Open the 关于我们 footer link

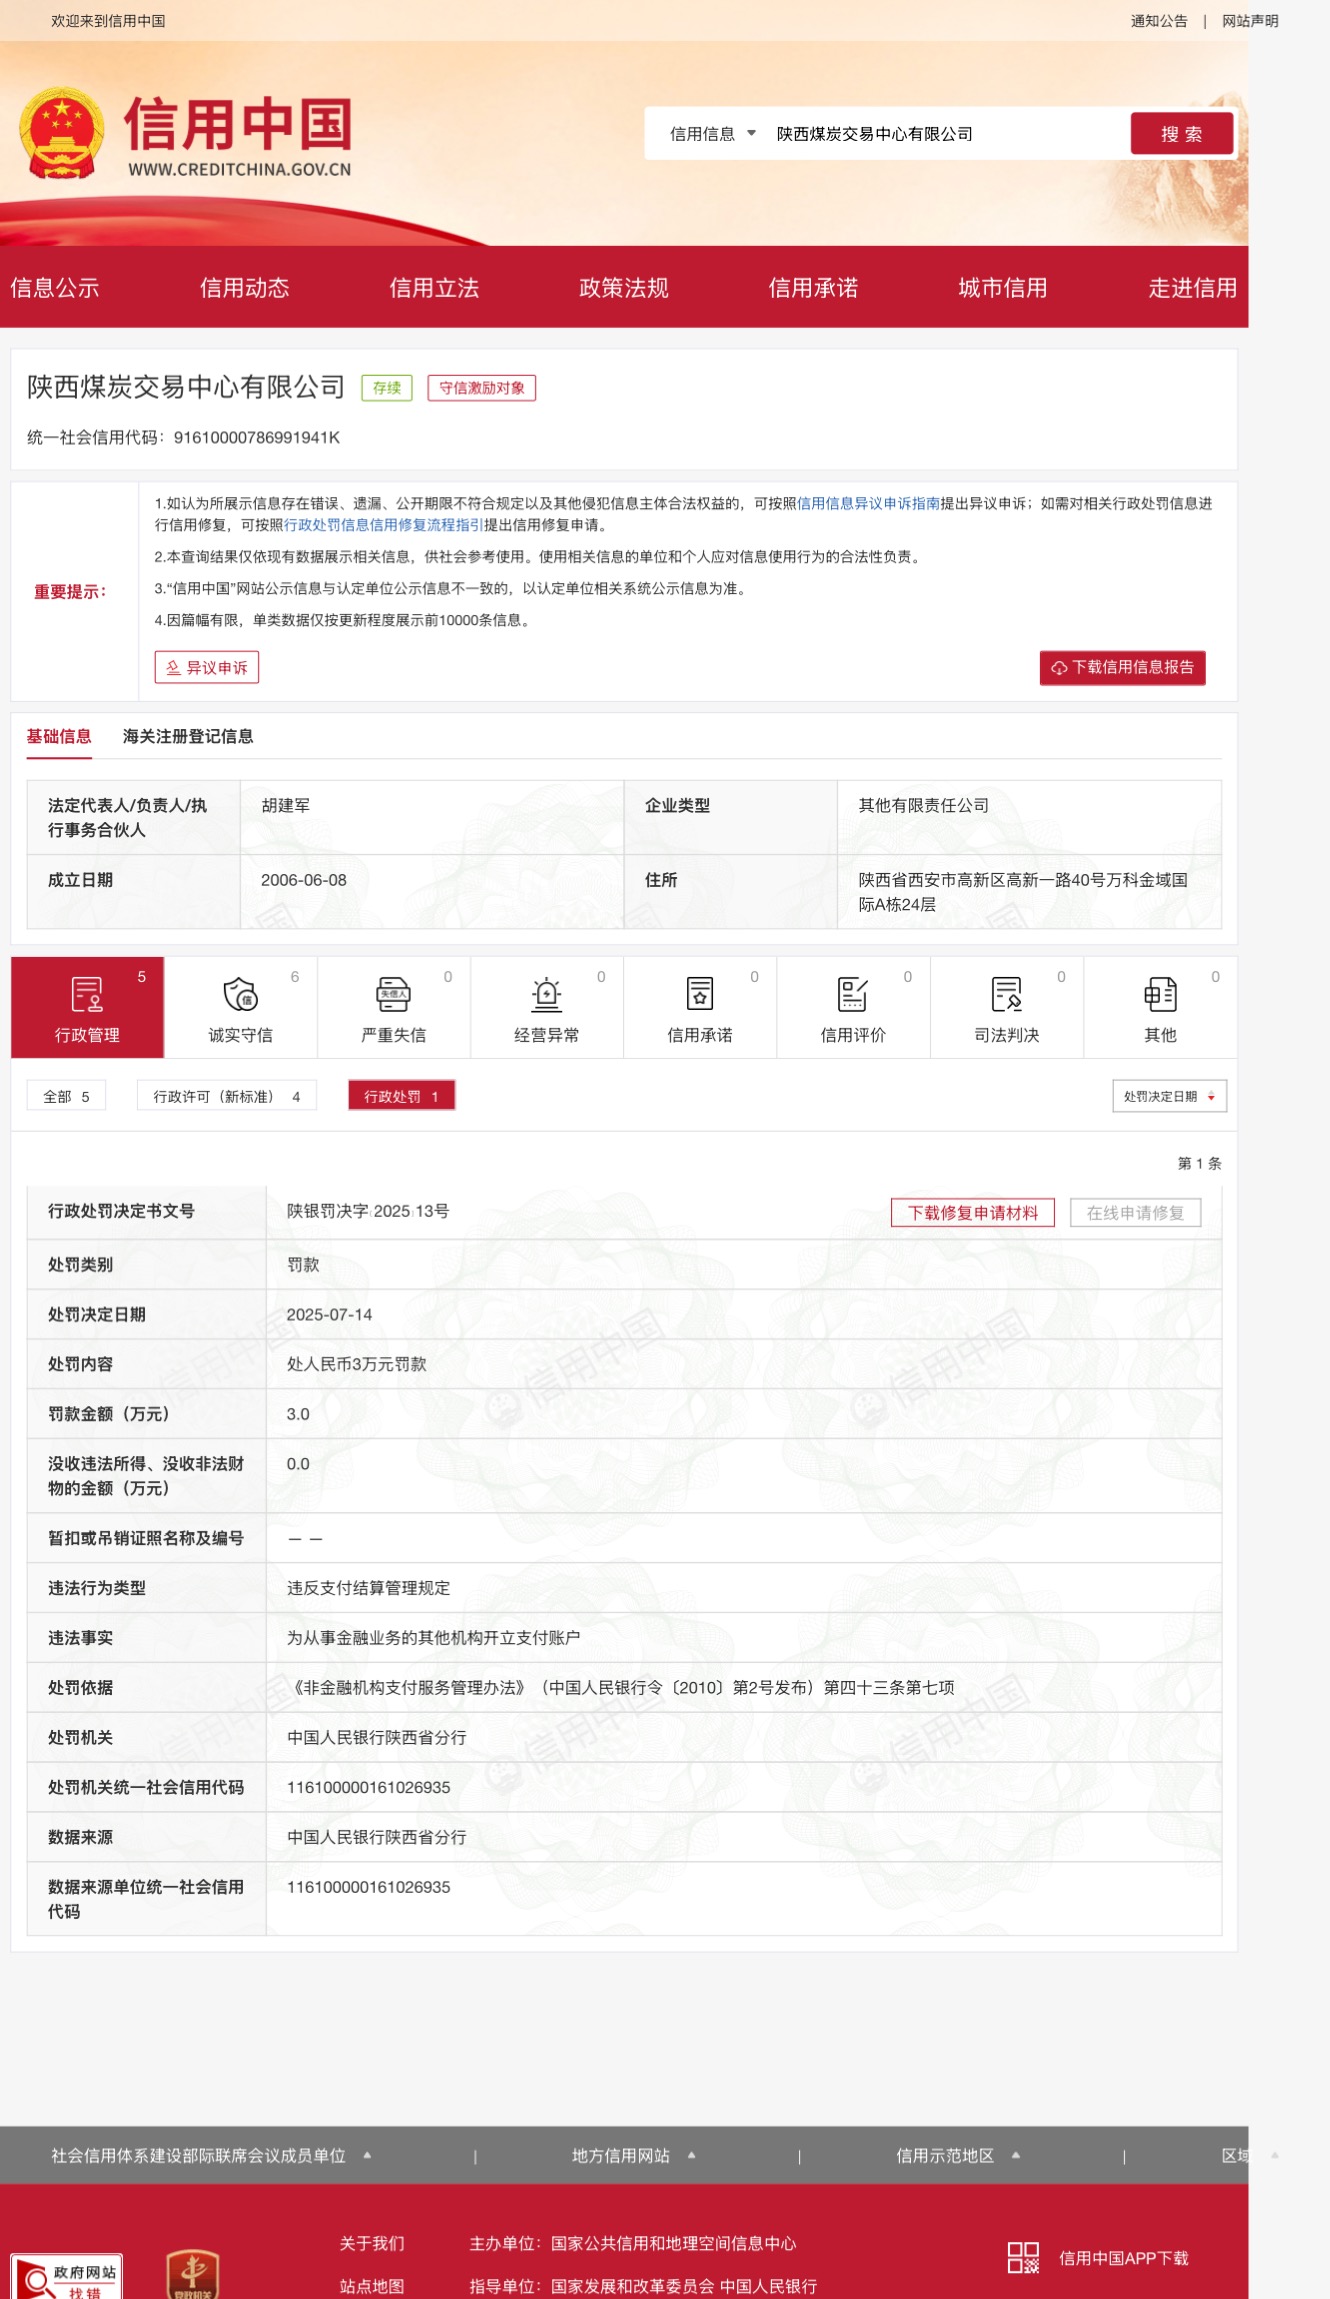tap(372, 2243)
